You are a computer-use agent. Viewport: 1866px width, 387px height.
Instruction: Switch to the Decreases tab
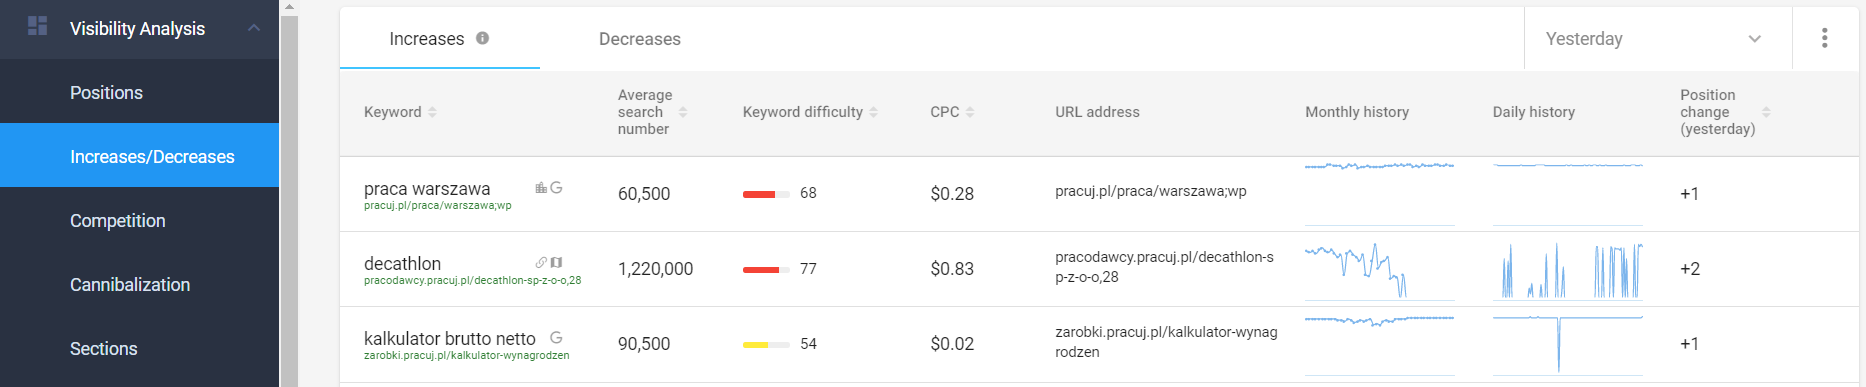[640, 39]
